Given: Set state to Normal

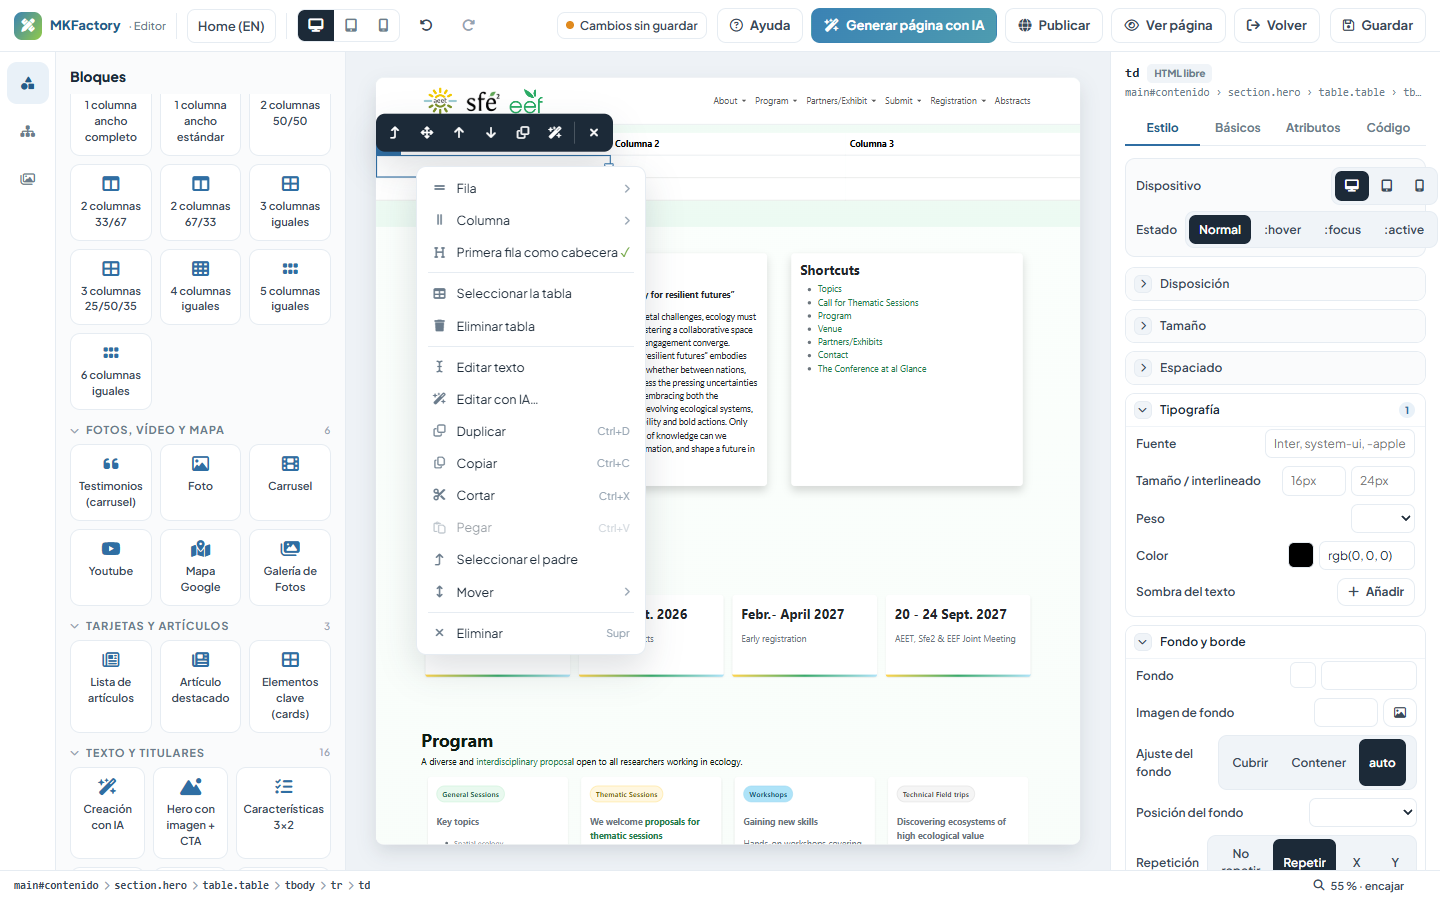Looking at the screenshot, I should 1220,230.
